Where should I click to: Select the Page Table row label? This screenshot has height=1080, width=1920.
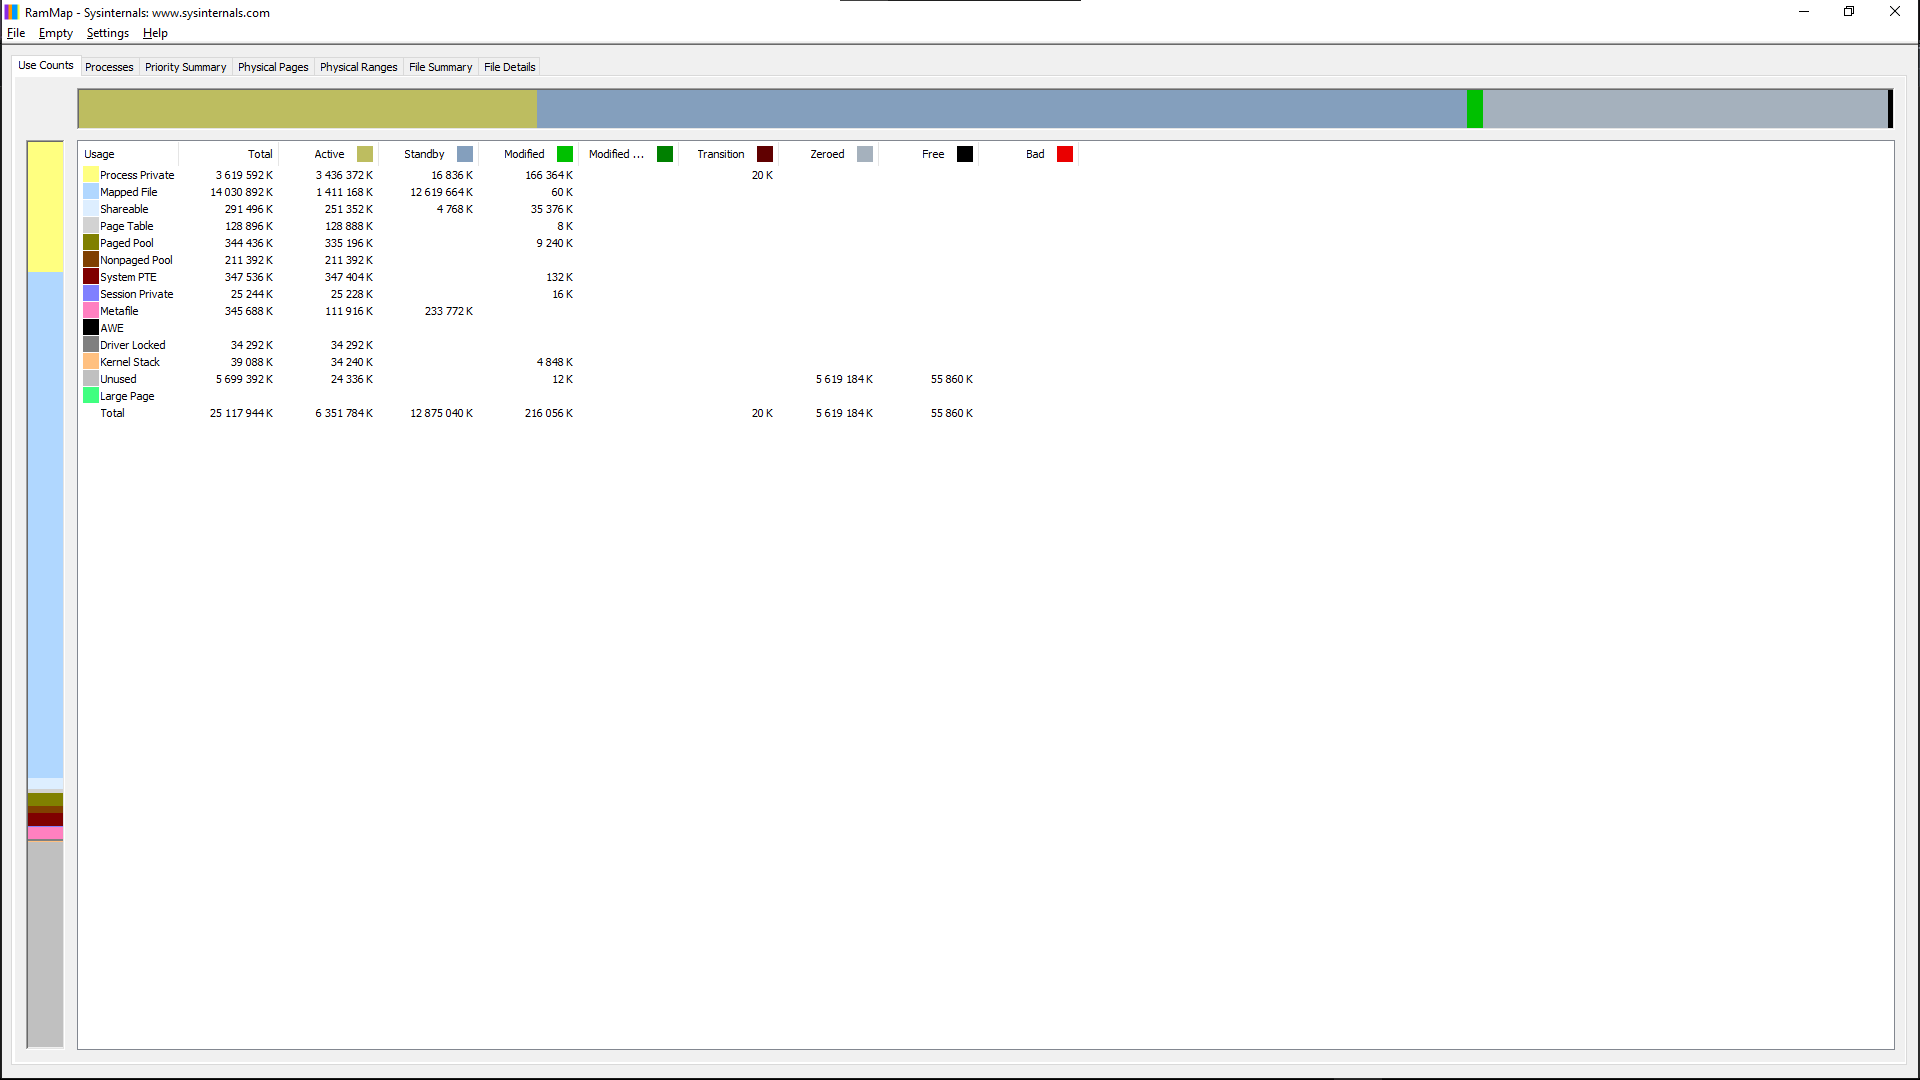point(127,226)
